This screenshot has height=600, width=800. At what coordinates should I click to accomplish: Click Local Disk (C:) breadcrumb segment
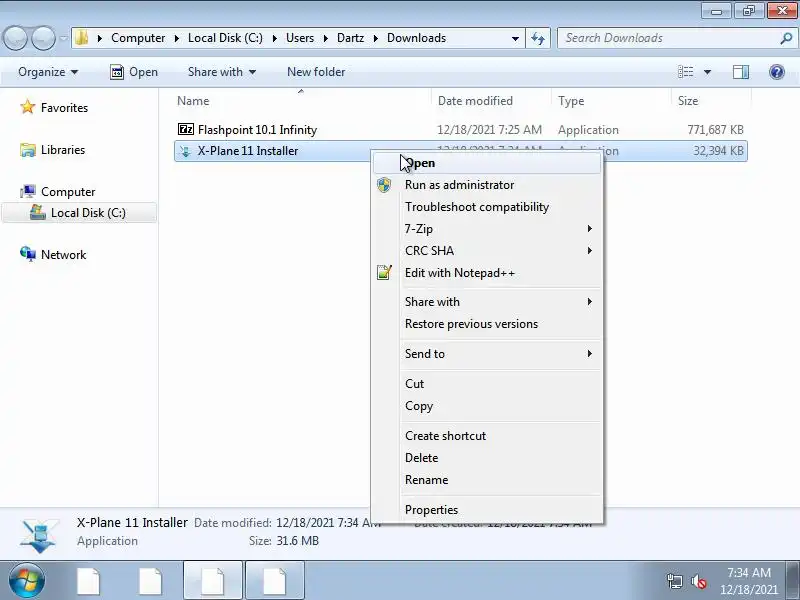tap(225, 38)
